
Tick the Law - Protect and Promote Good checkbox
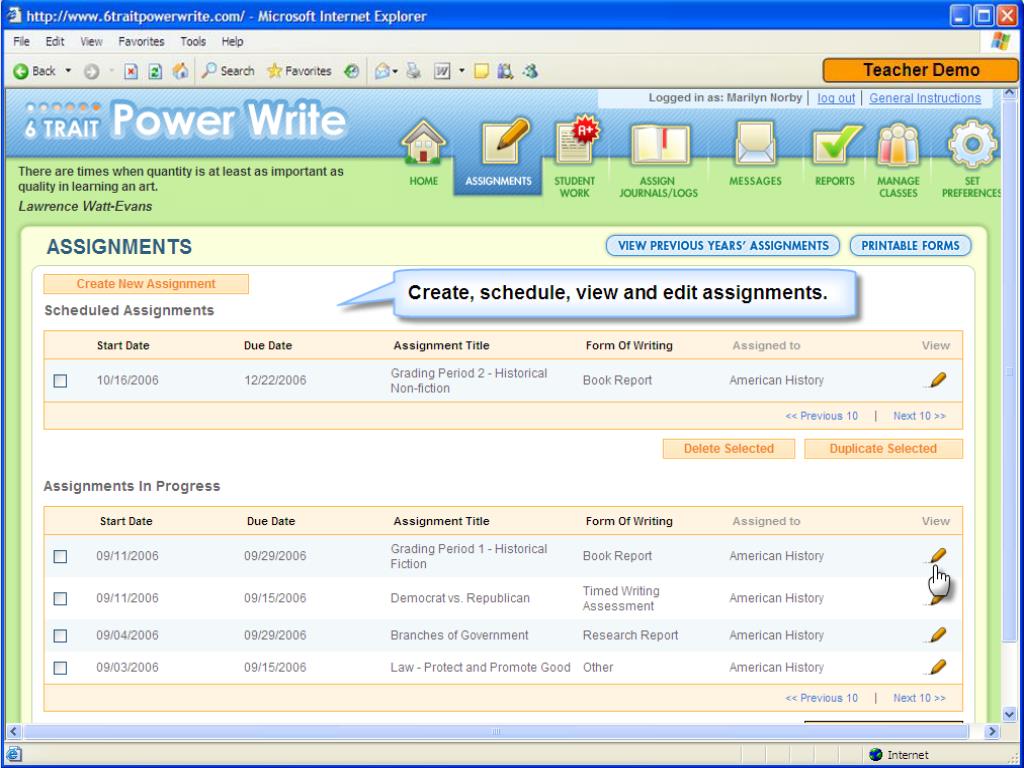(x=60, y=668)
